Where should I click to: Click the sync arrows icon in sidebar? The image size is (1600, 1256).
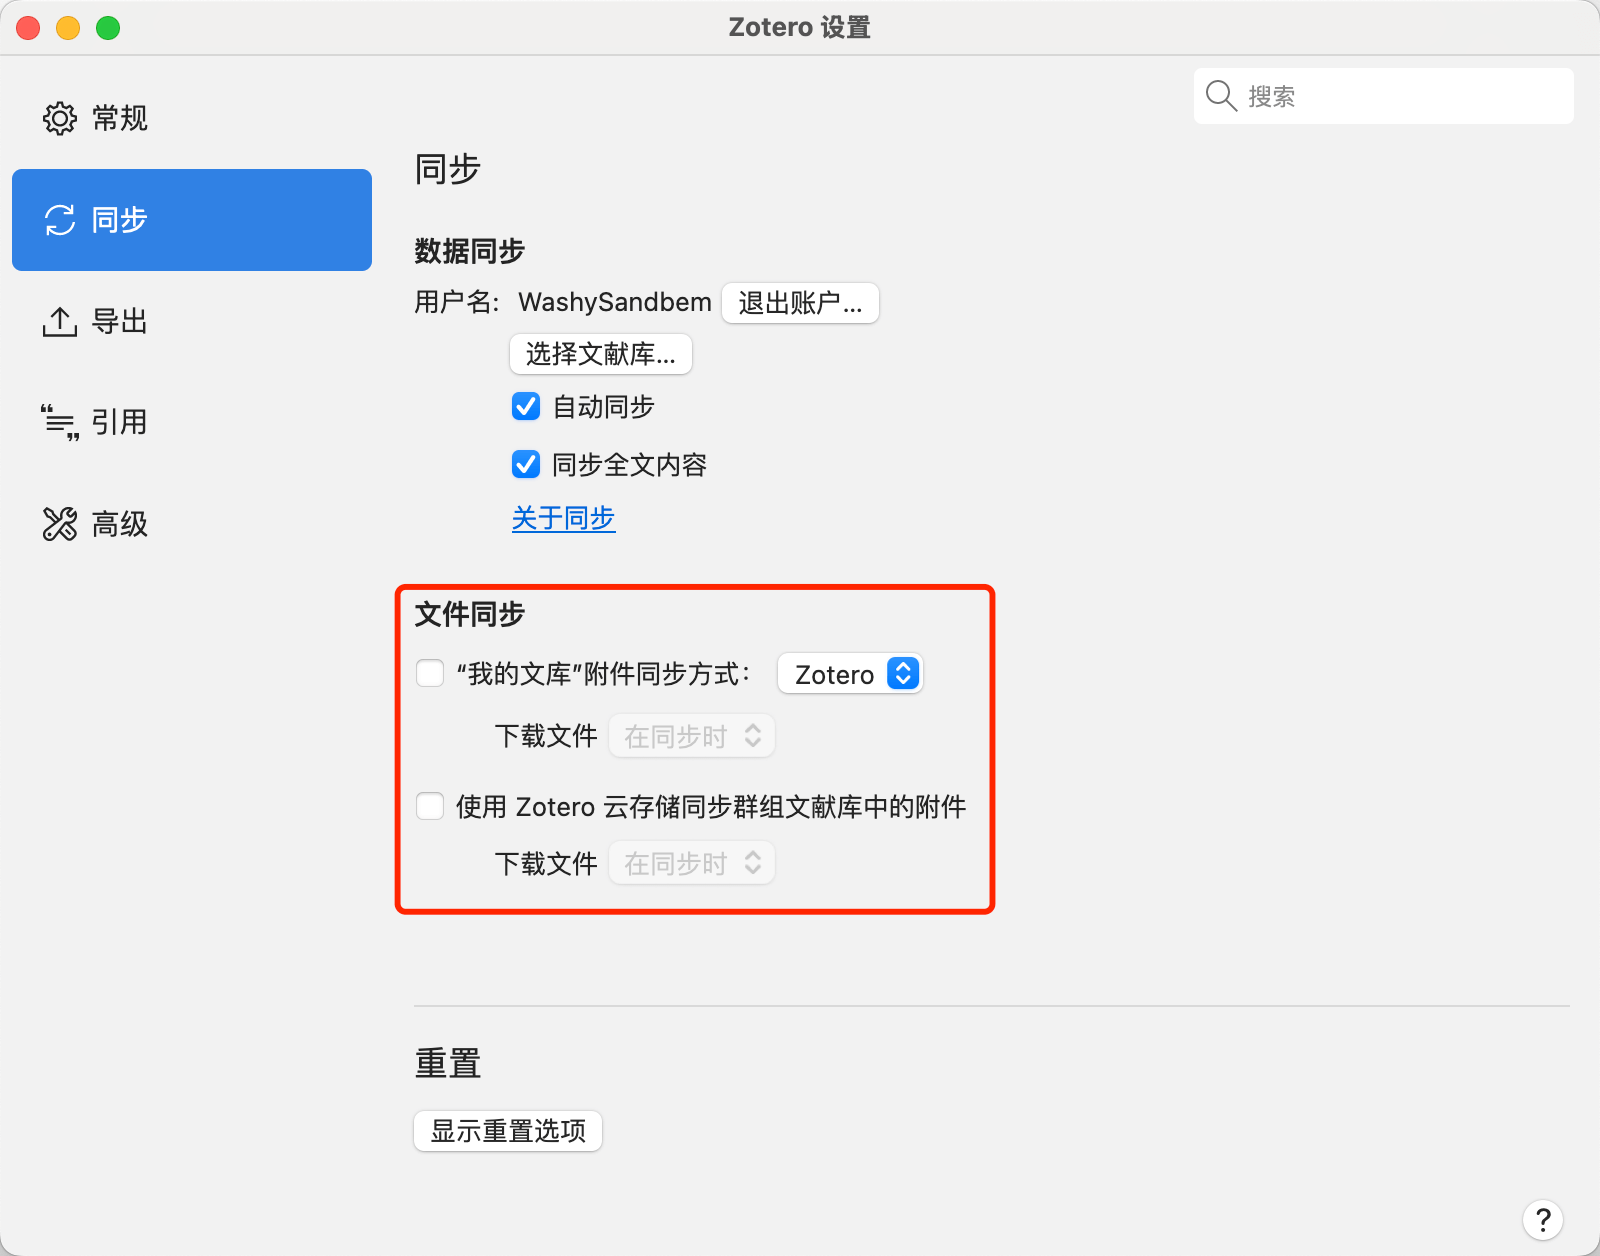click(60, 220)
